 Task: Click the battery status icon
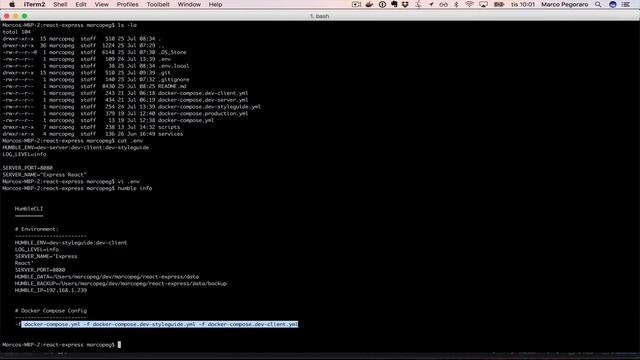tap(499, 4)
